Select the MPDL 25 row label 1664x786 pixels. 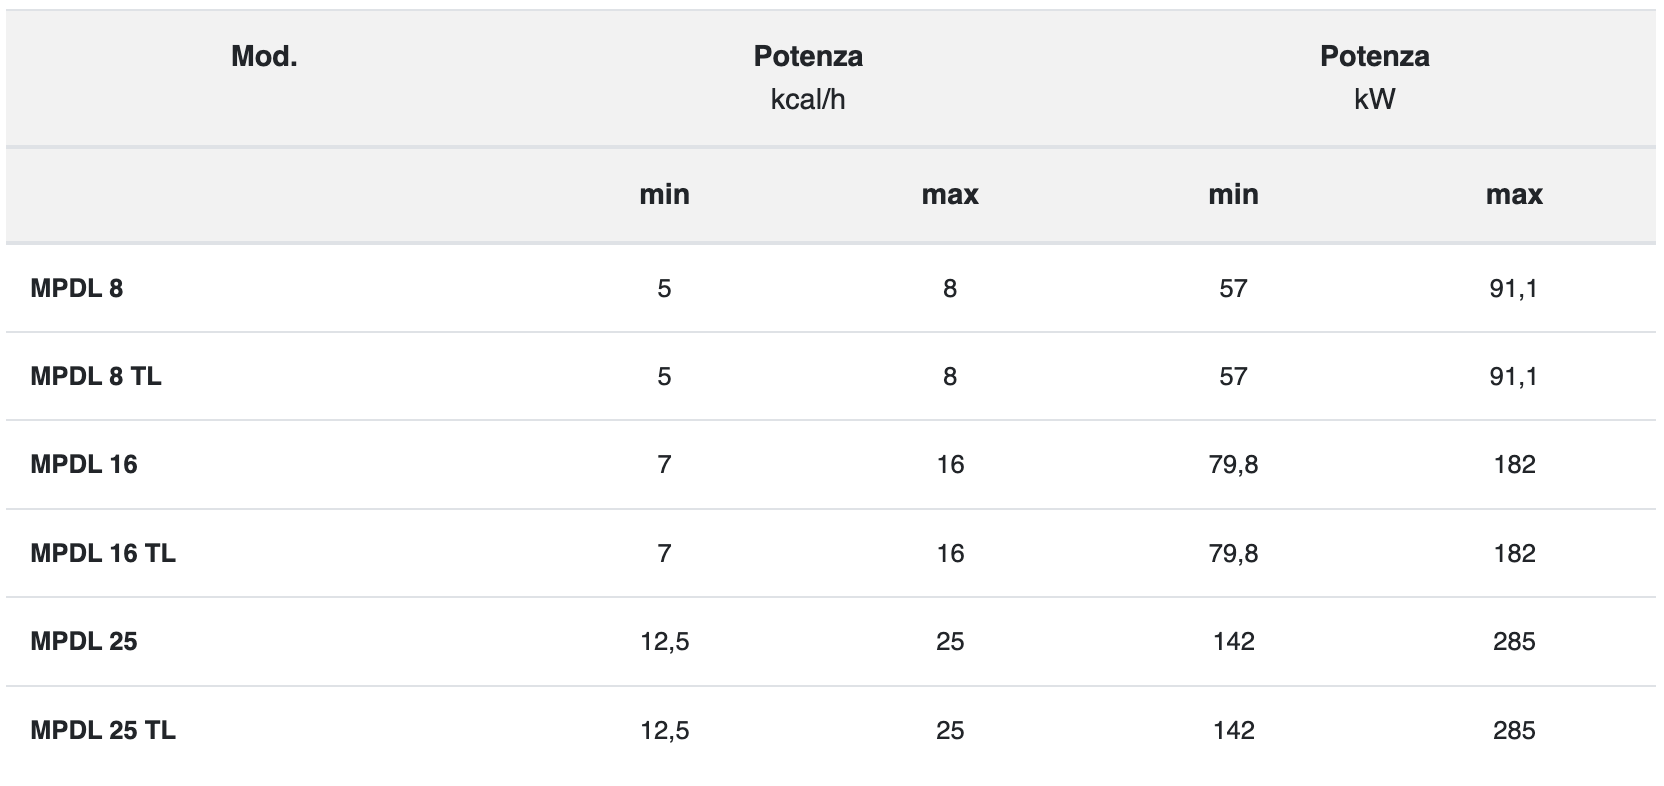(x=84, y=641)
